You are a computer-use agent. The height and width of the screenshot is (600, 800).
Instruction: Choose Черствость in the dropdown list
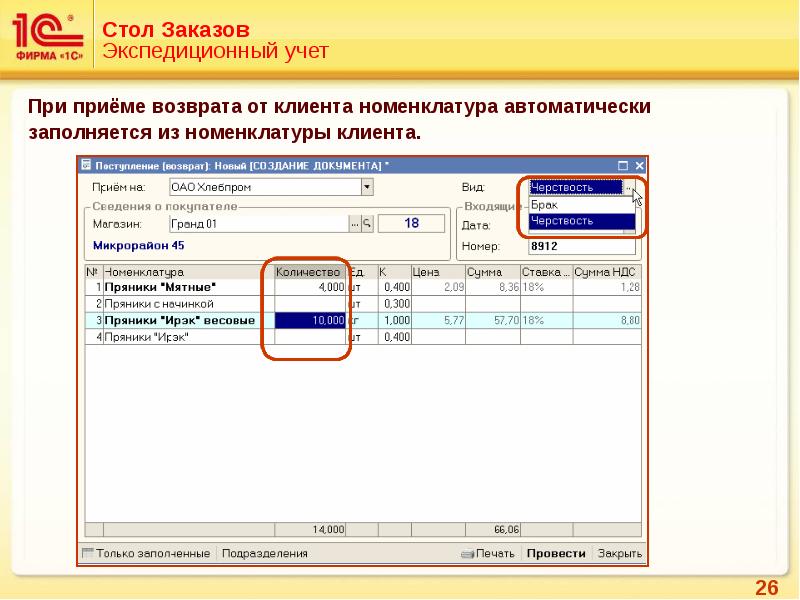tap(580, 221)
